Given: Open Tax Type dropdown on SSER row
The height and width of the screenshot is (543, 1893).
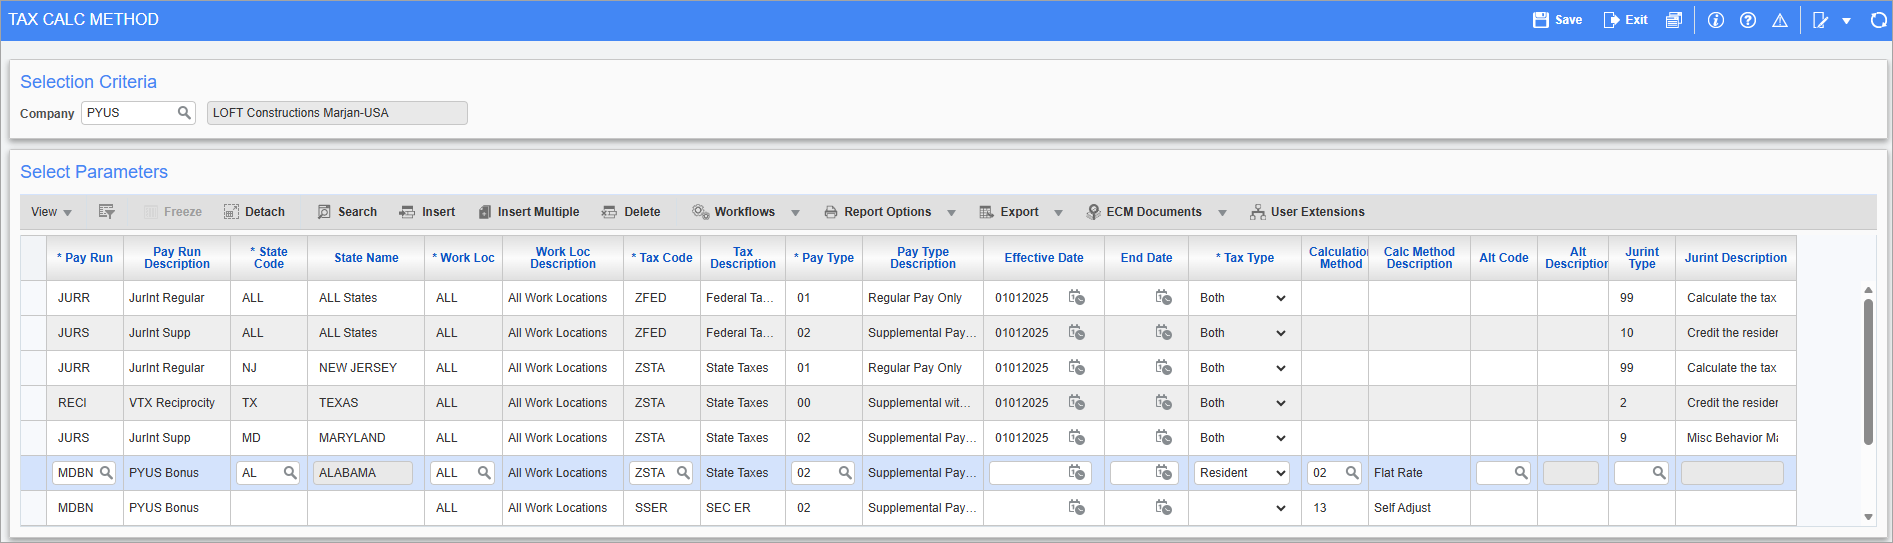Looking at the screenshot, I should tap(1241, 508).
